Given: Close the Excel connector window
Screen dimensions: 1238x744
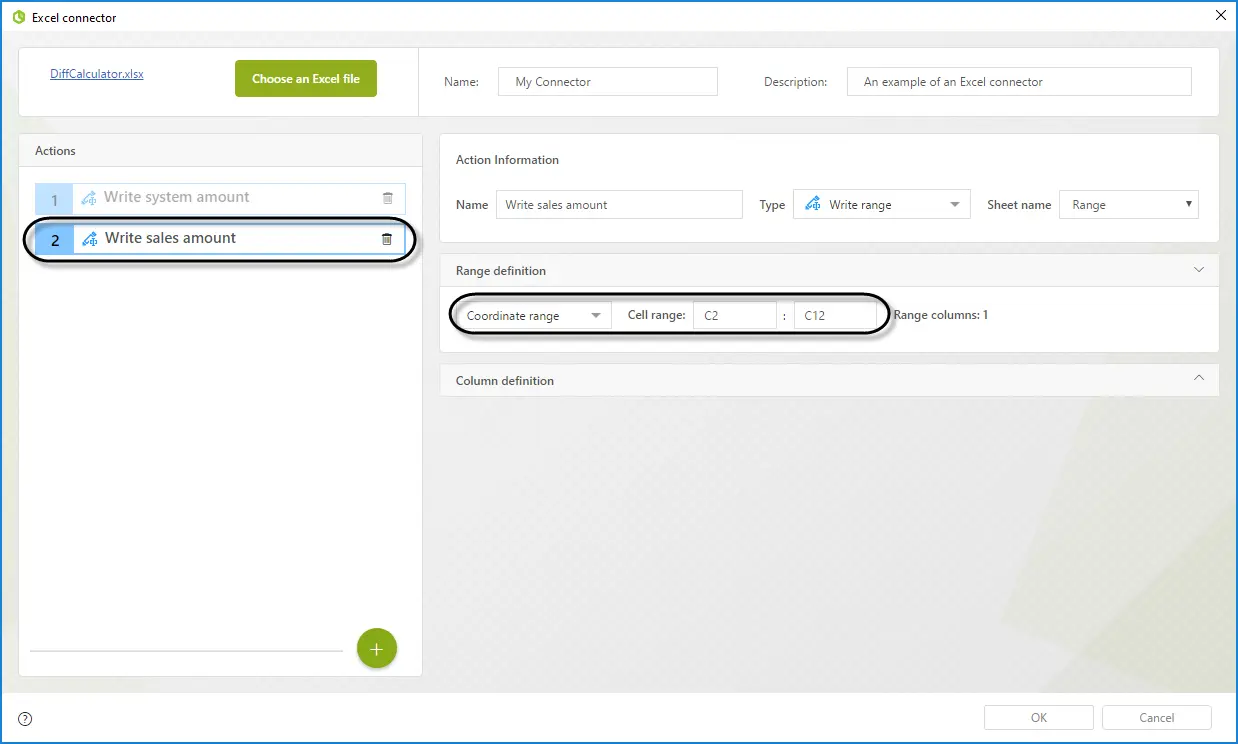Looking at the screenshot, I should pyautogui.click(x=1220, y=15).
